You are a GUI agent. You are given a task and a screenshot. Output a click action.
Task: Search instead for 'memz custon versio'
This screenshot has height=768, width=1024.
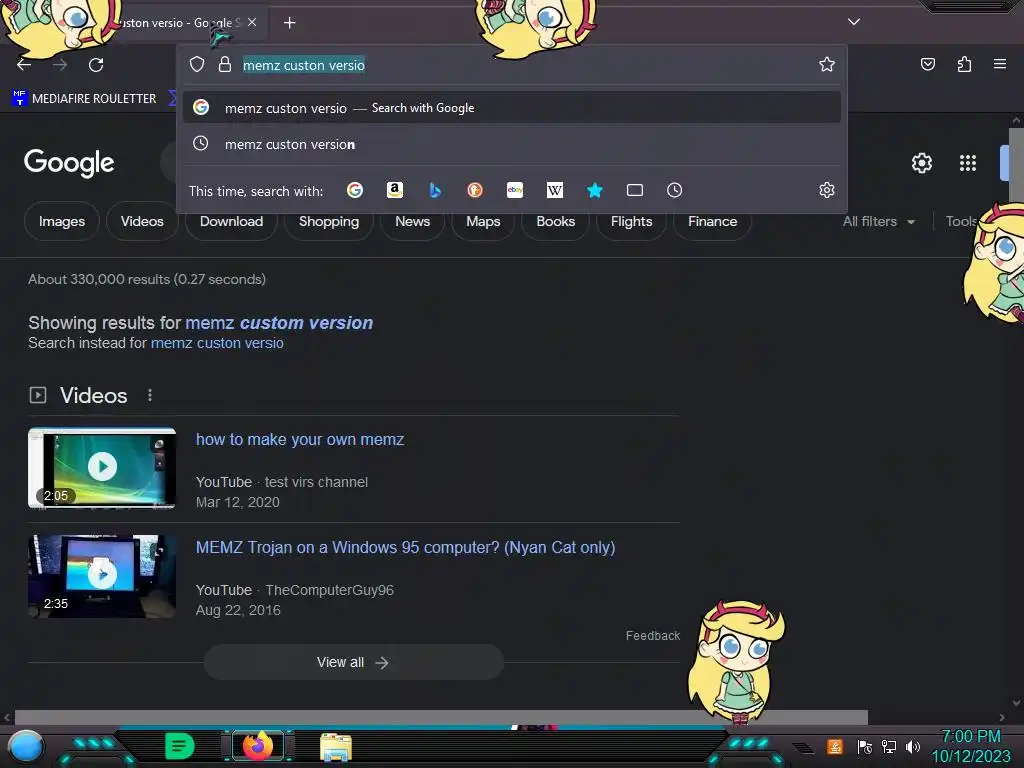(x=217, y=343)
